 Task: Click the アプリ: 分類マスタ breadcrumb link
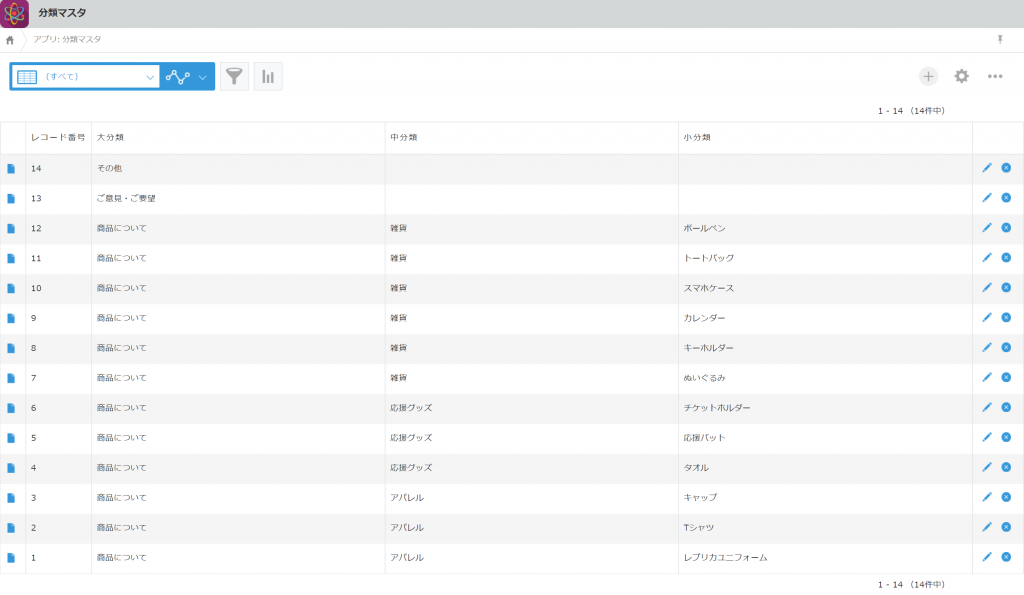(67, 40)
